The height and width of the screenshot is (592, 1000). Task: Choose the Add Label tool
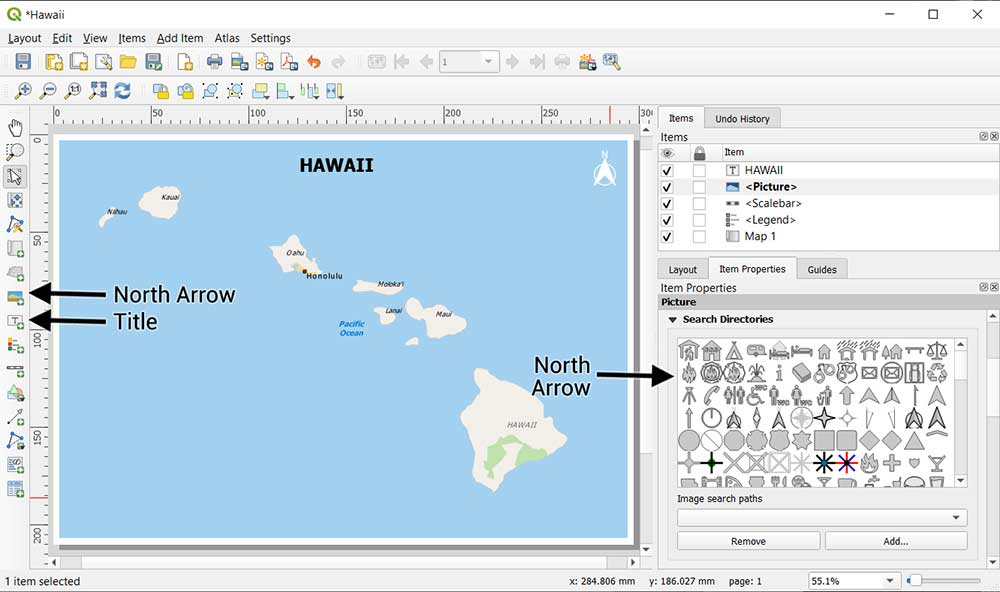tap(15, 322)
